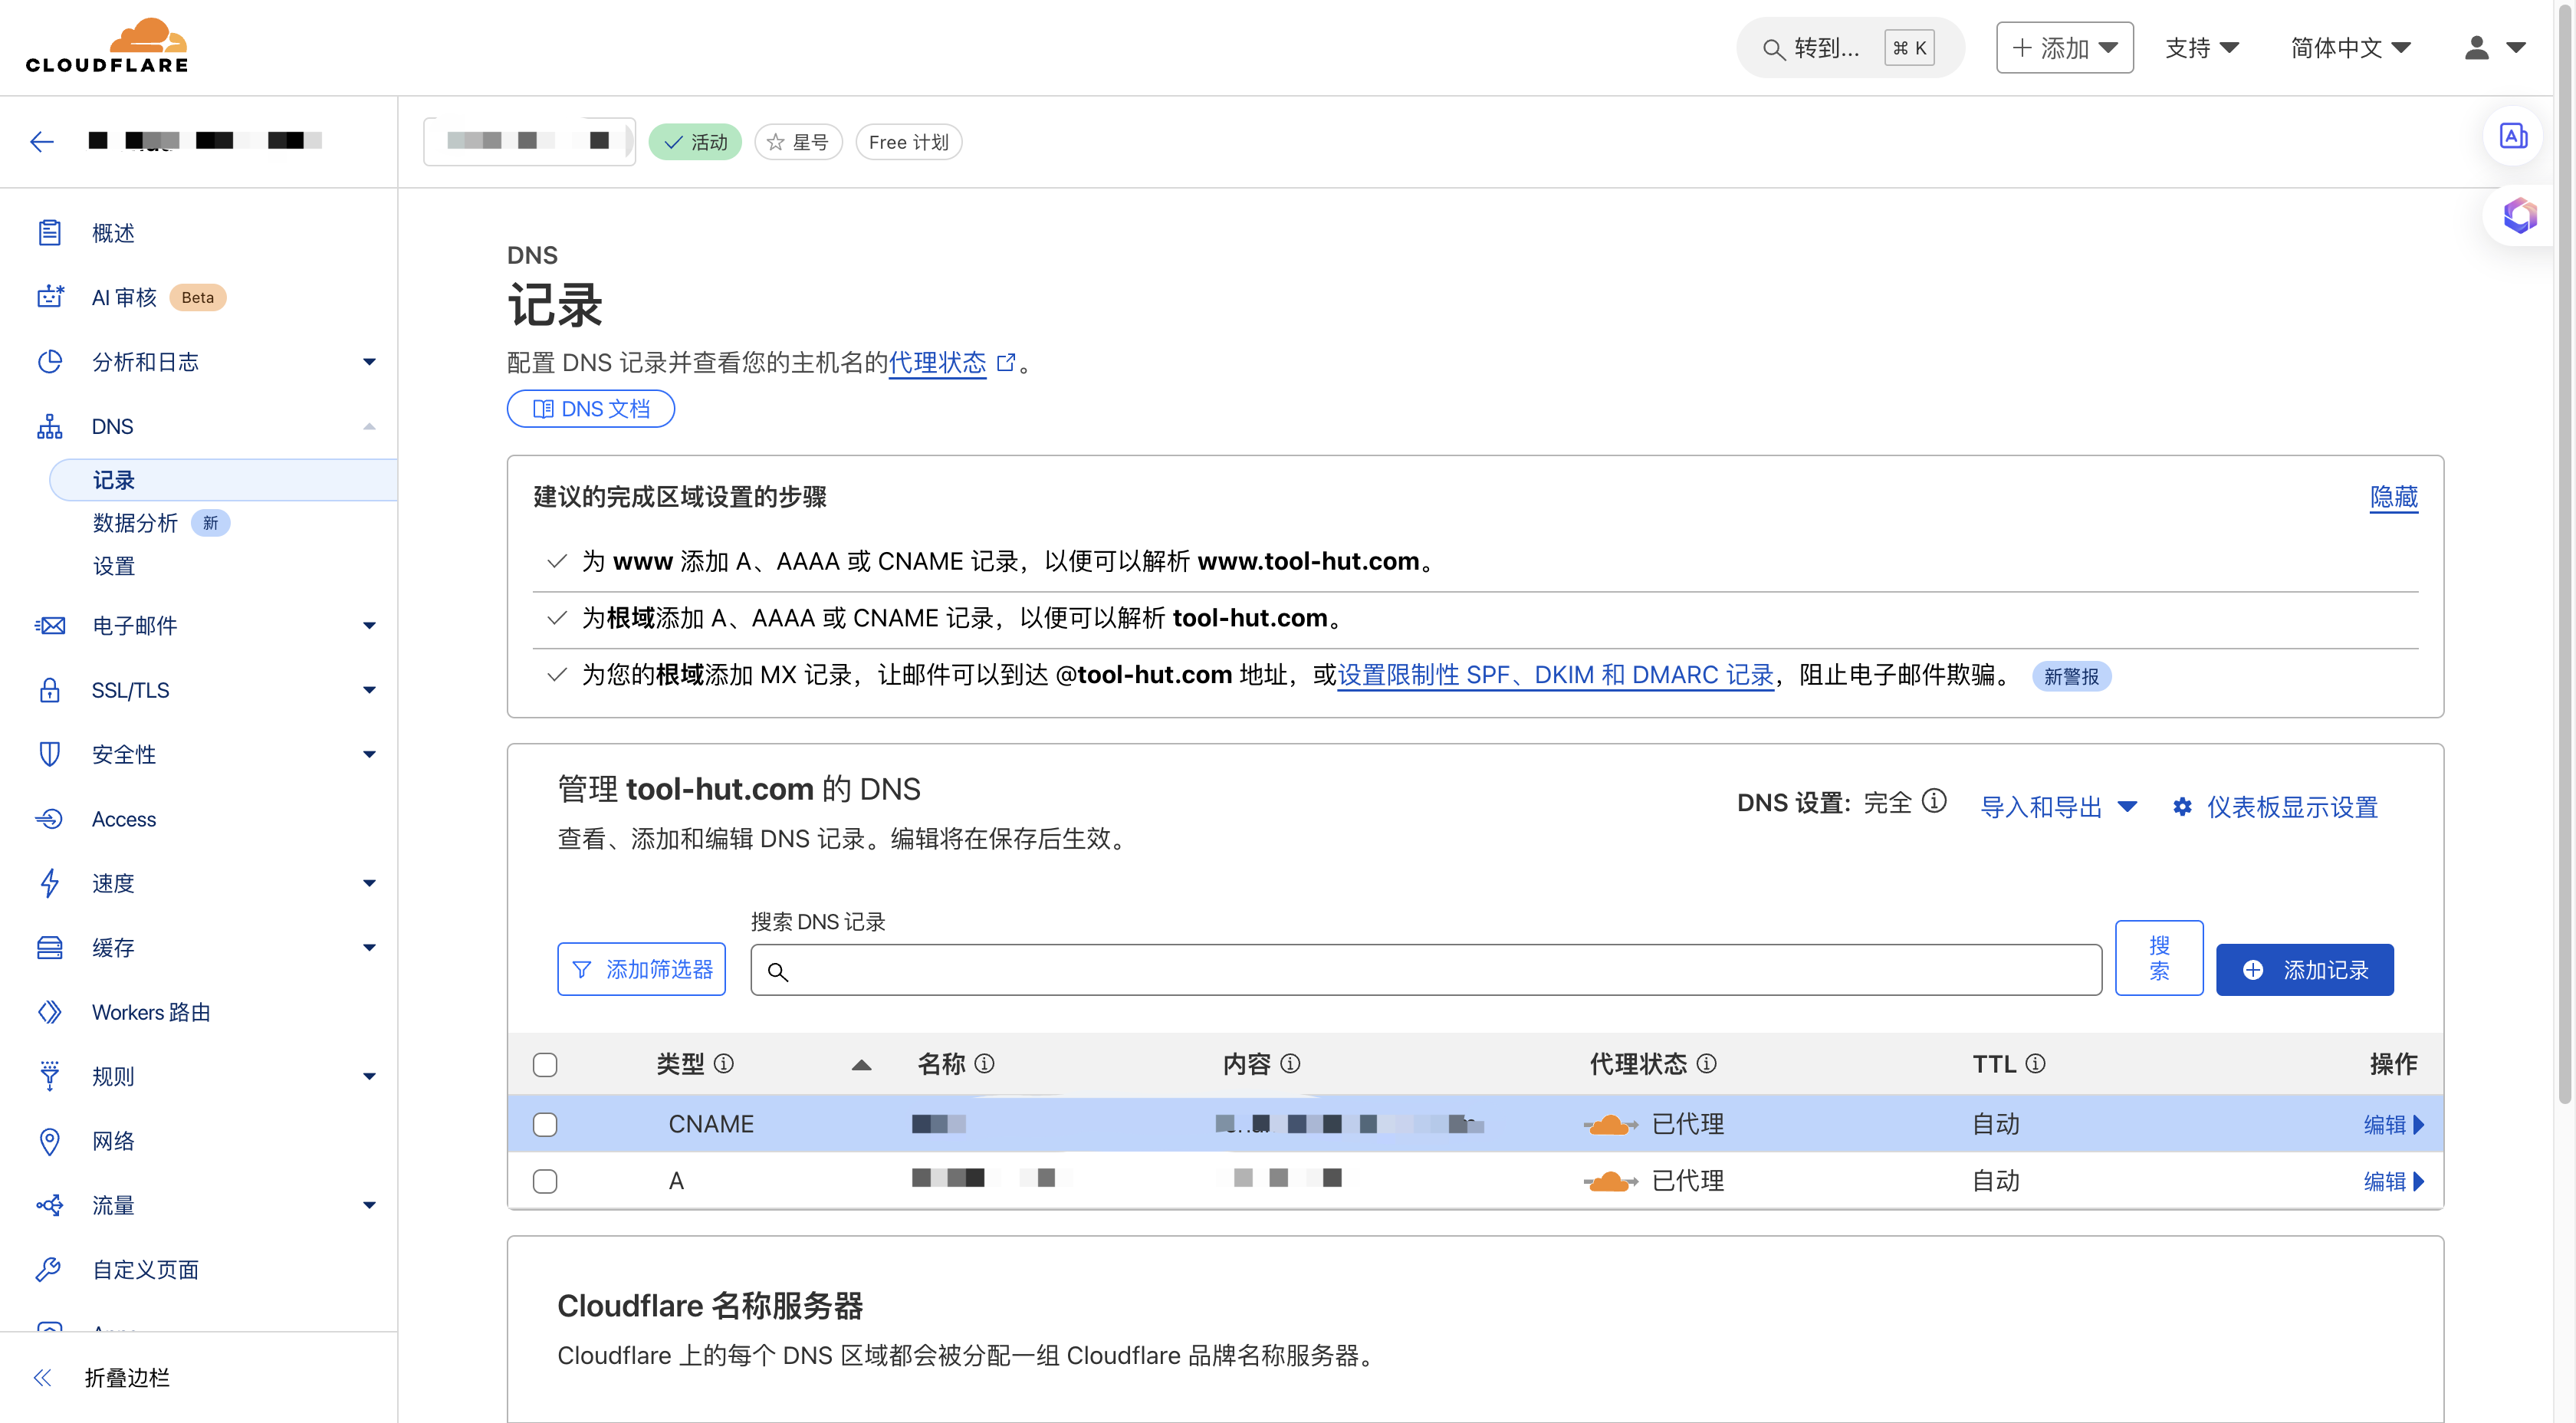2576x1423 pixels.
Task: Open the Access sidebar item
Action: pyautogui.click(x=124, y=819)
